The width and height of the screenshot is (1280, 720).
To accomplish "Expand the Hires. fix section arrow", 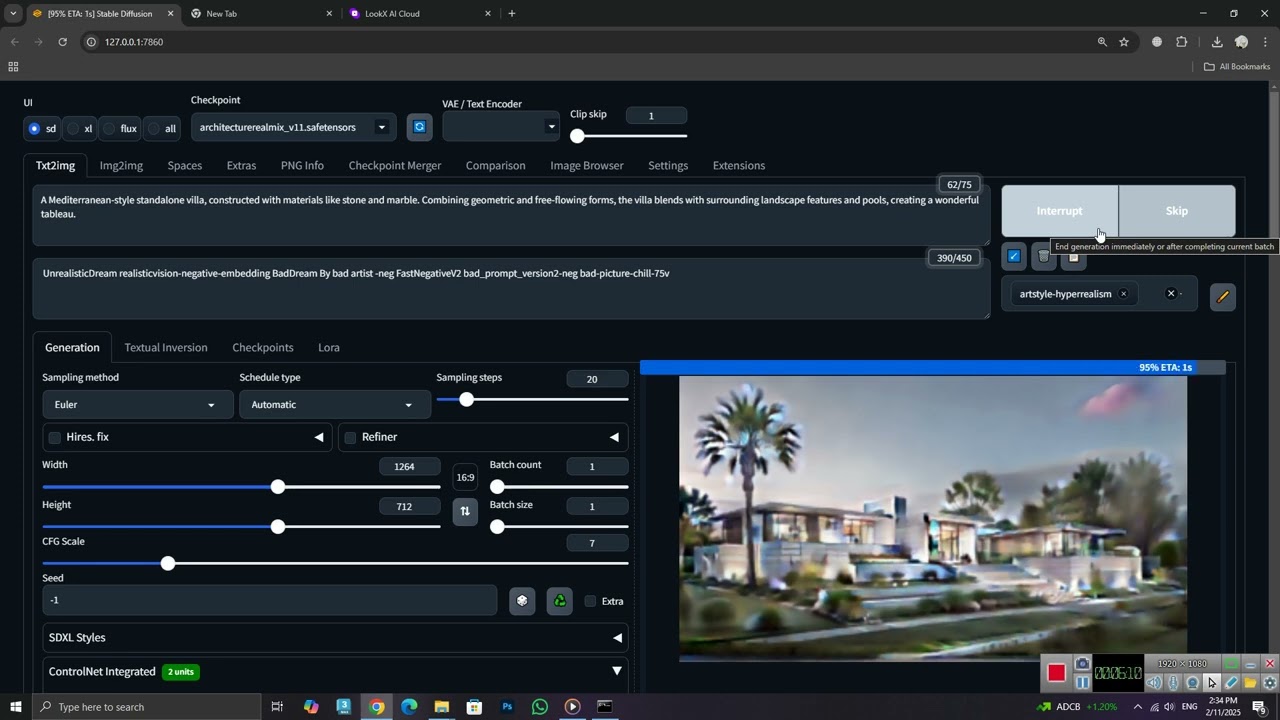I will point(319,437).
